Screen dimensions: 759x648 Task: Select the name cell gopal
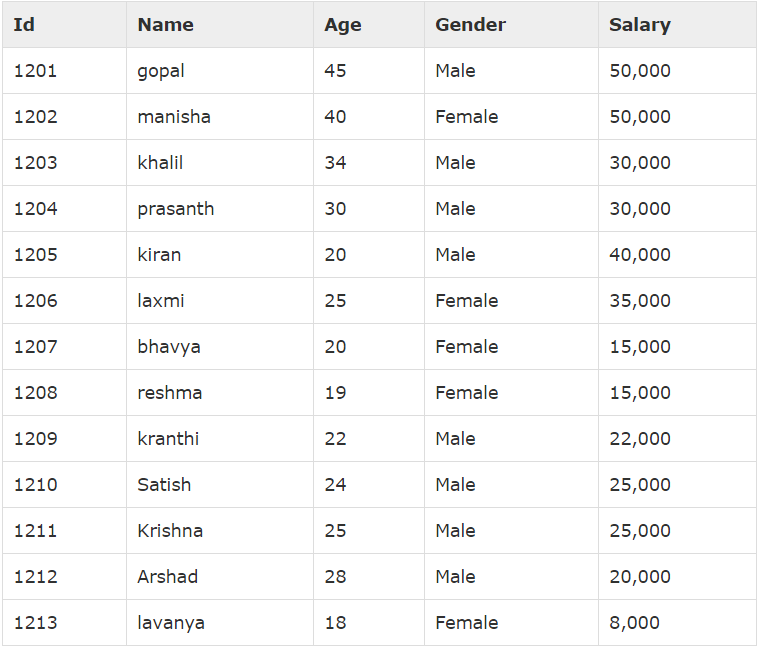[161, 71]
